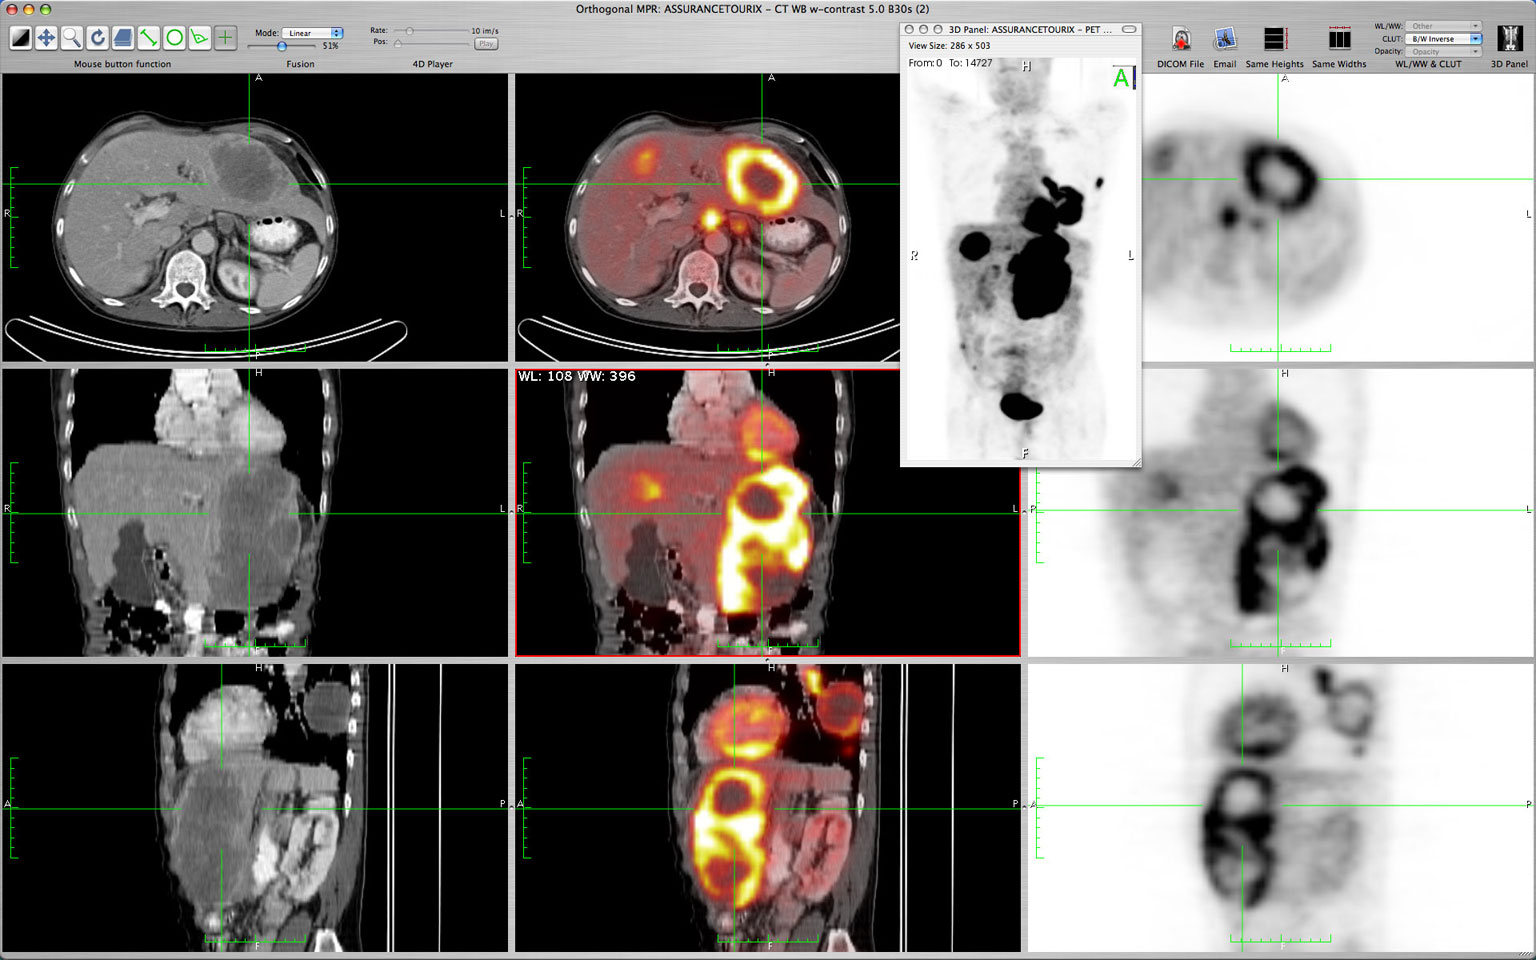
Task: Click the axial CT image view
Action: click(x=255, y=217)
